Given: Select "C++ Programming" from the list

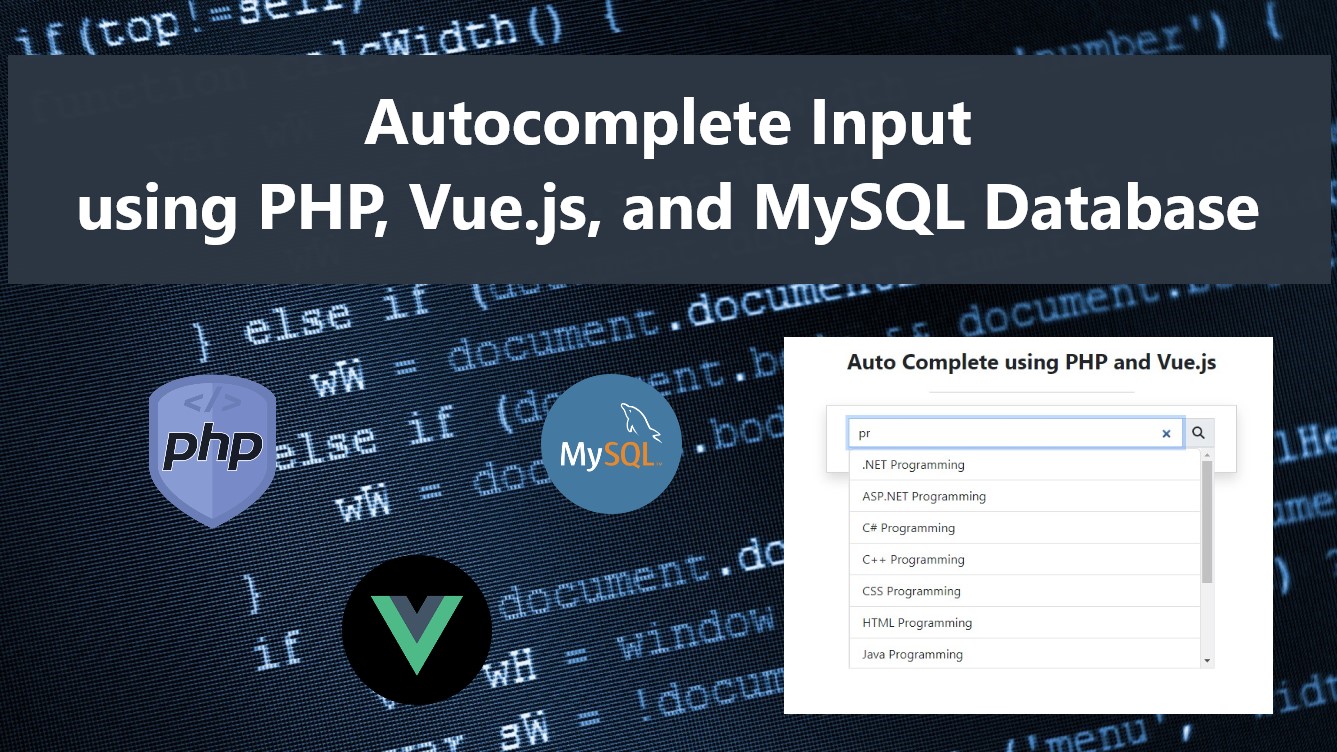Looking at the screenshot, I should tap(912, 559).
